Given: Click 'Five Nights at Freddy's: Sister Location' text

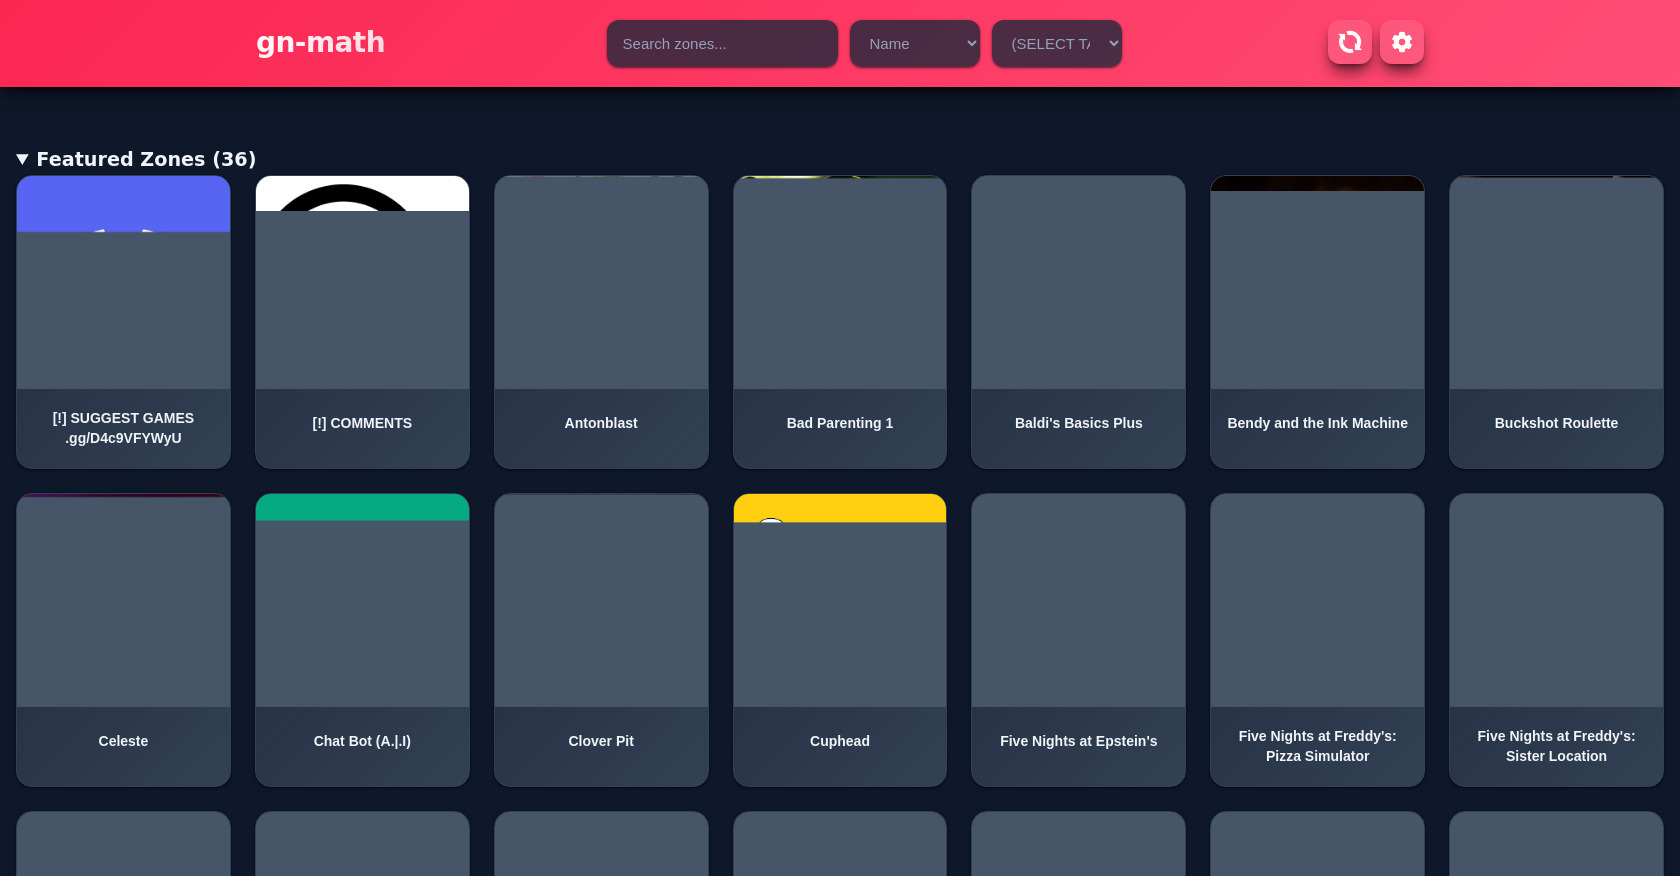Looking at the screenshot, I should [x=1556, y=746].
